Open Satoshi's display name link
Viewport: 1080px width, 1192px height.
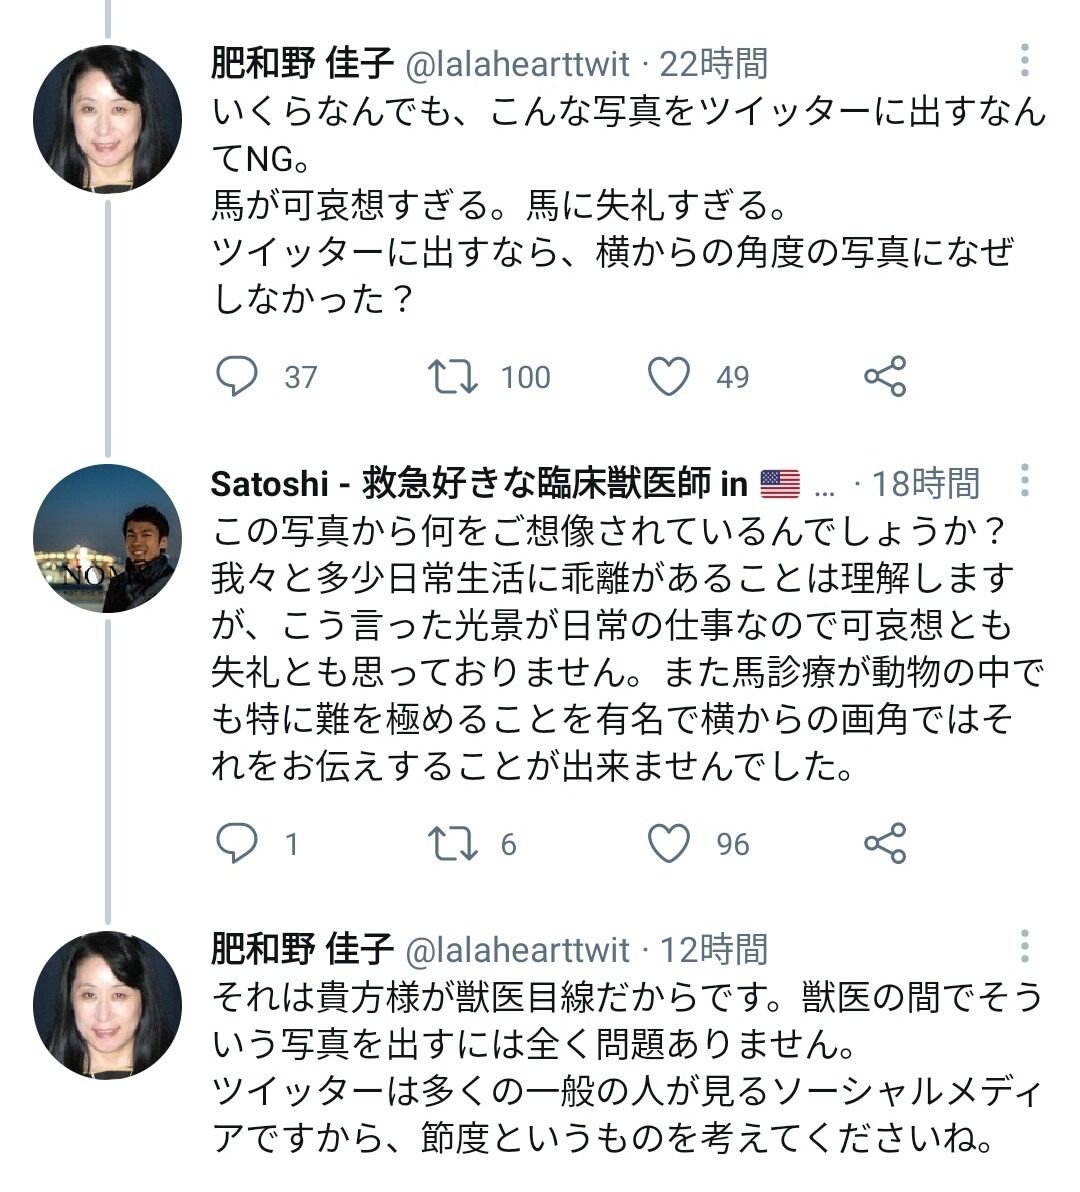480,484
